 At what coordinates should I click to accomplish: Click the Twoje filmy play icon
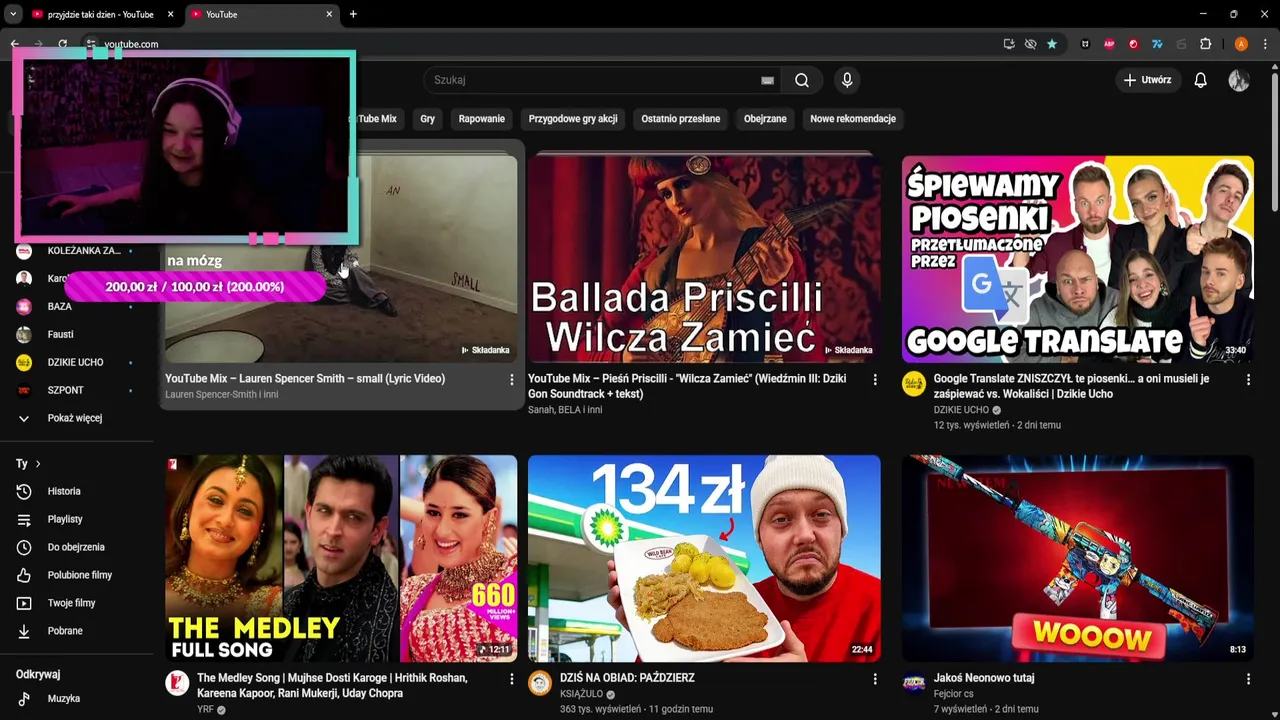tap(24, 603)
